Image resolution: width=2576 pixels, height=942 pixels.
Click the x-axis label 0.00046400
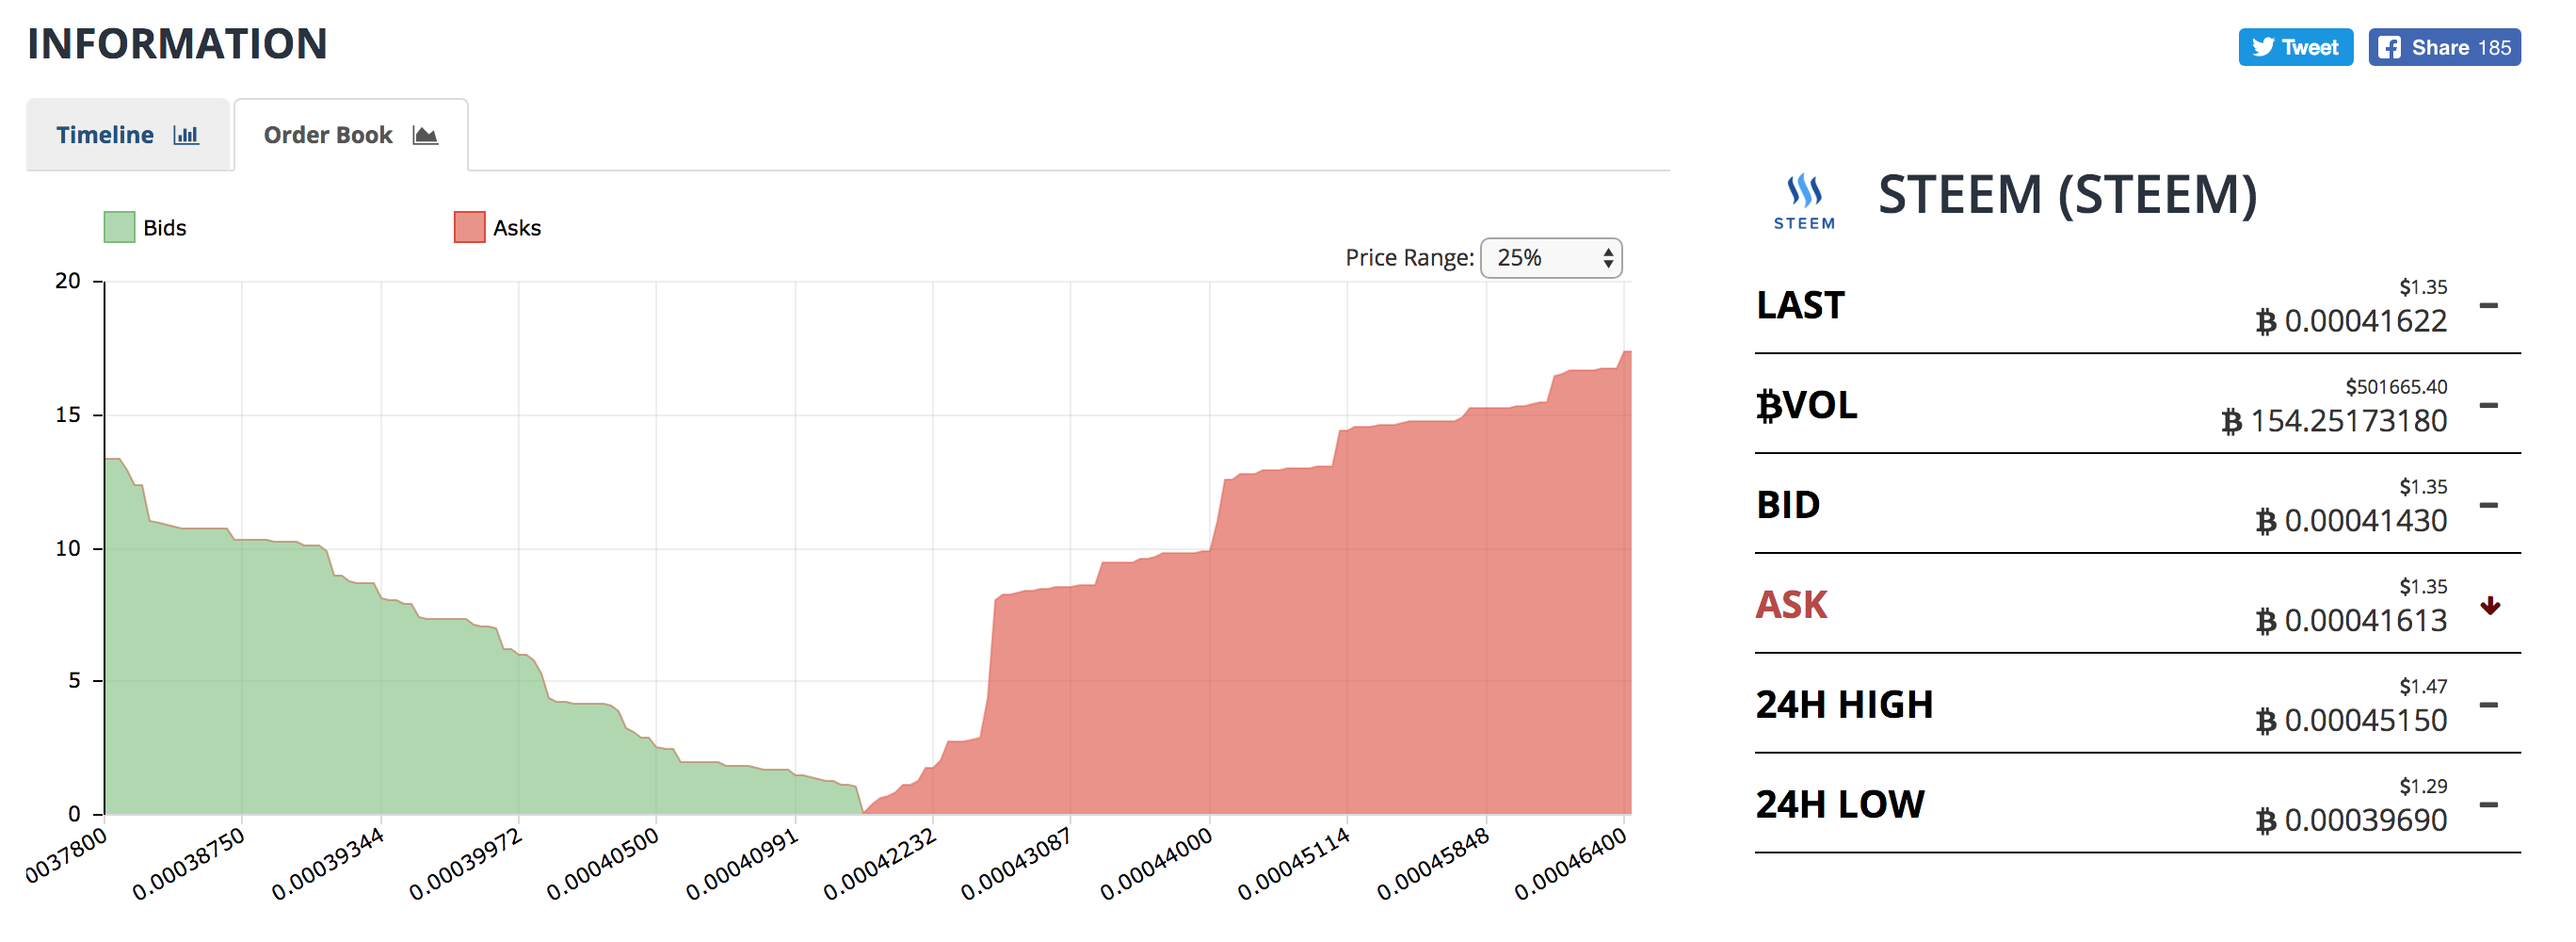[x=1570, y=863]
